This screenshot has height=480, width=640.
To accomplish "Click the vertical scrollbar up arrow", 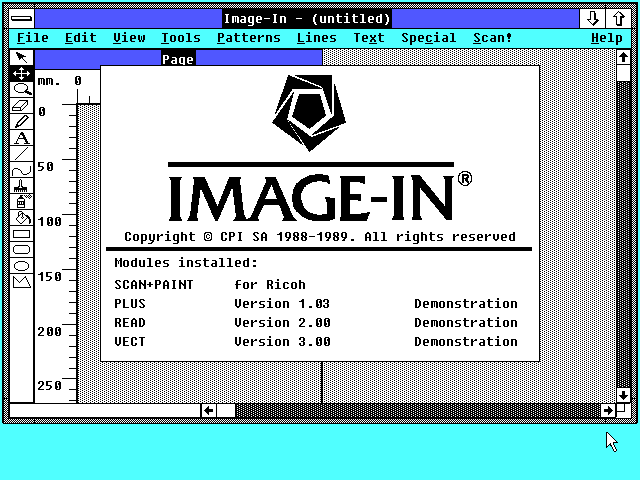I will point(623,57).
